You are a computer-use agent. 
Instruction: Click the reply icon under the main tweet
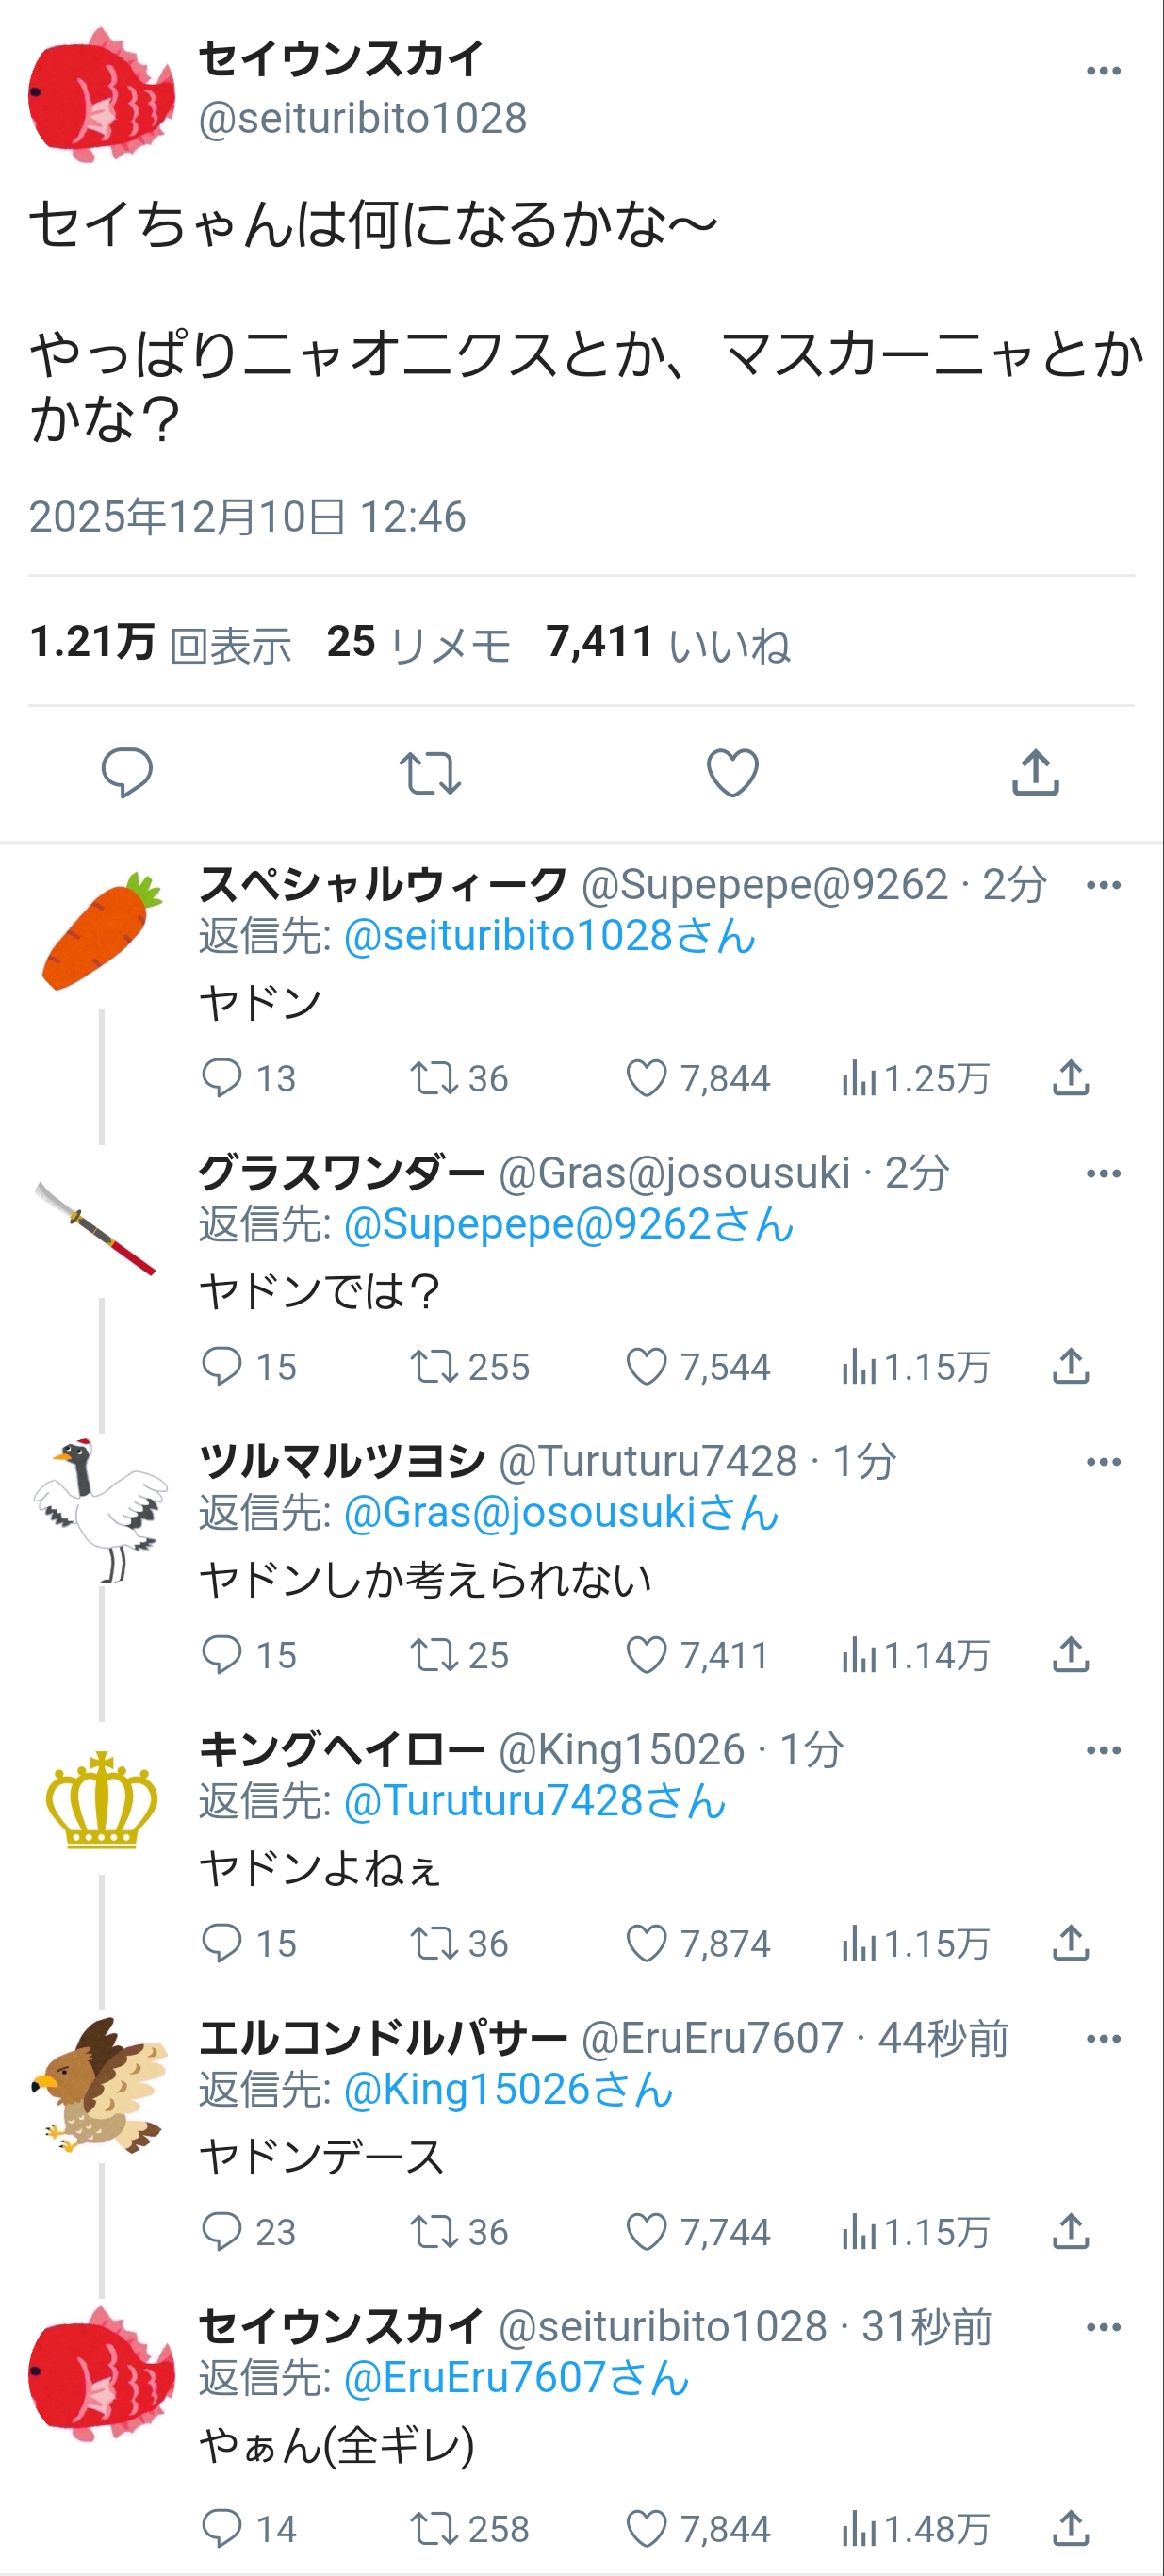(x=127, y=773)
